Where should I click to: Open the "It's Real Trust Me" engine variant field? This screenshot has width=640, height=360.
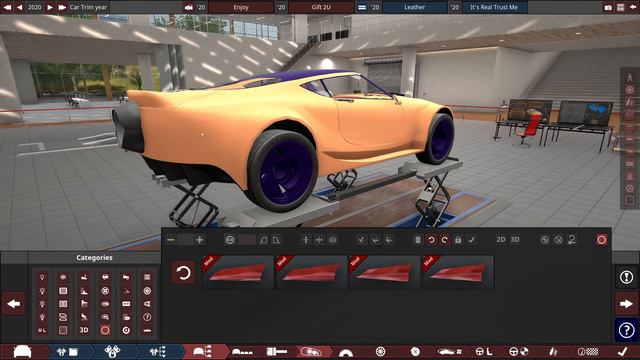[x=494, y=7]
